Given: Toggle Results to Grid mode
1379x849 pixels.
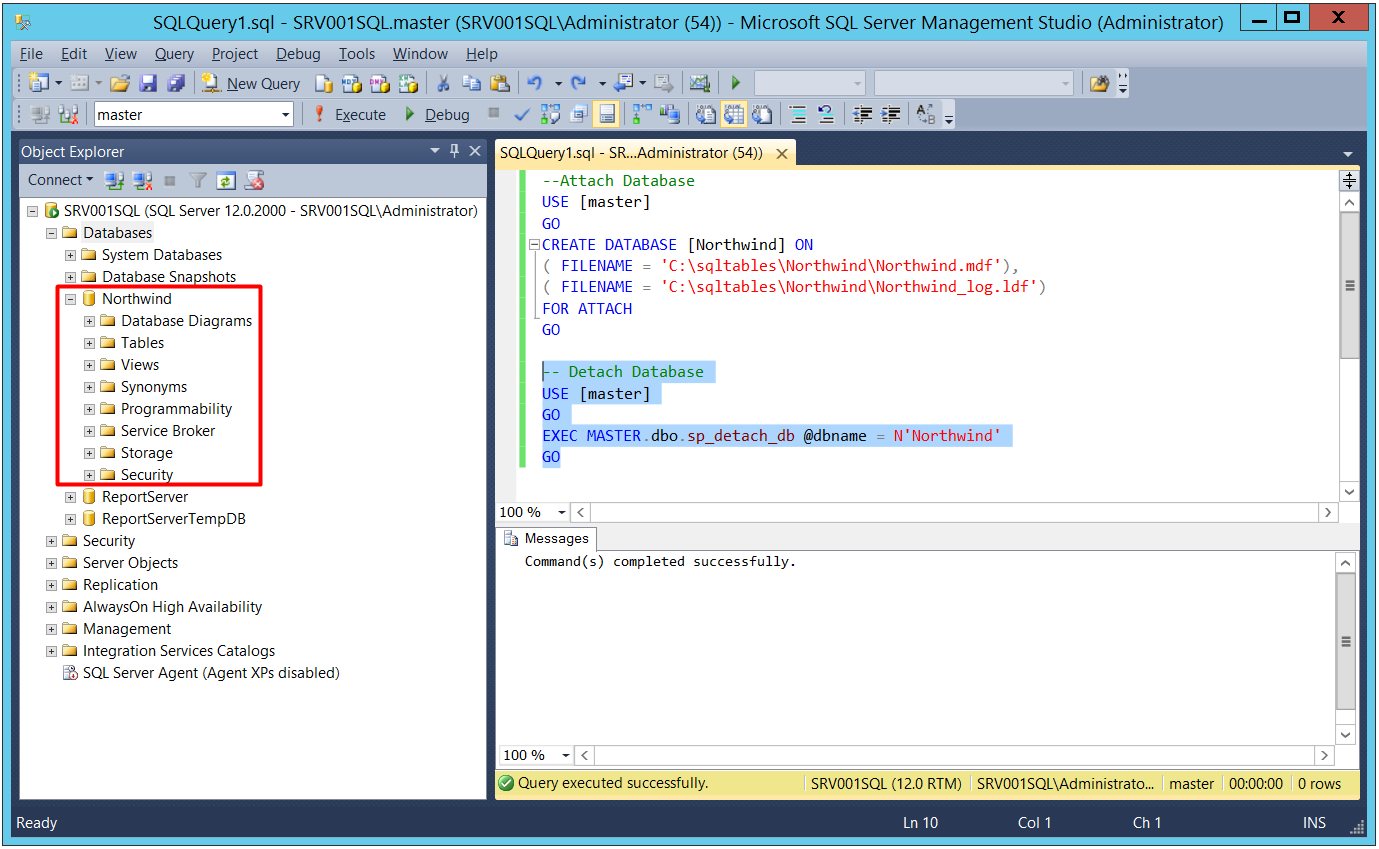Looking at the screenshot, I should 734,114.
